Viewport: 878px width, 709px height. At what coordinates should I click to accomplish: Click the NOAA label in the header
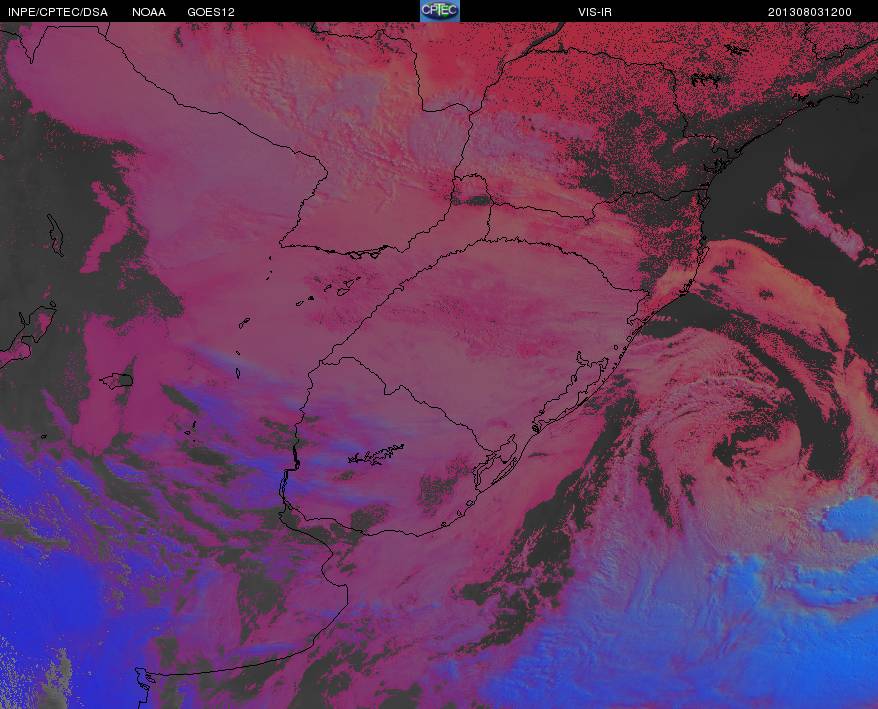tap(149, 12)
